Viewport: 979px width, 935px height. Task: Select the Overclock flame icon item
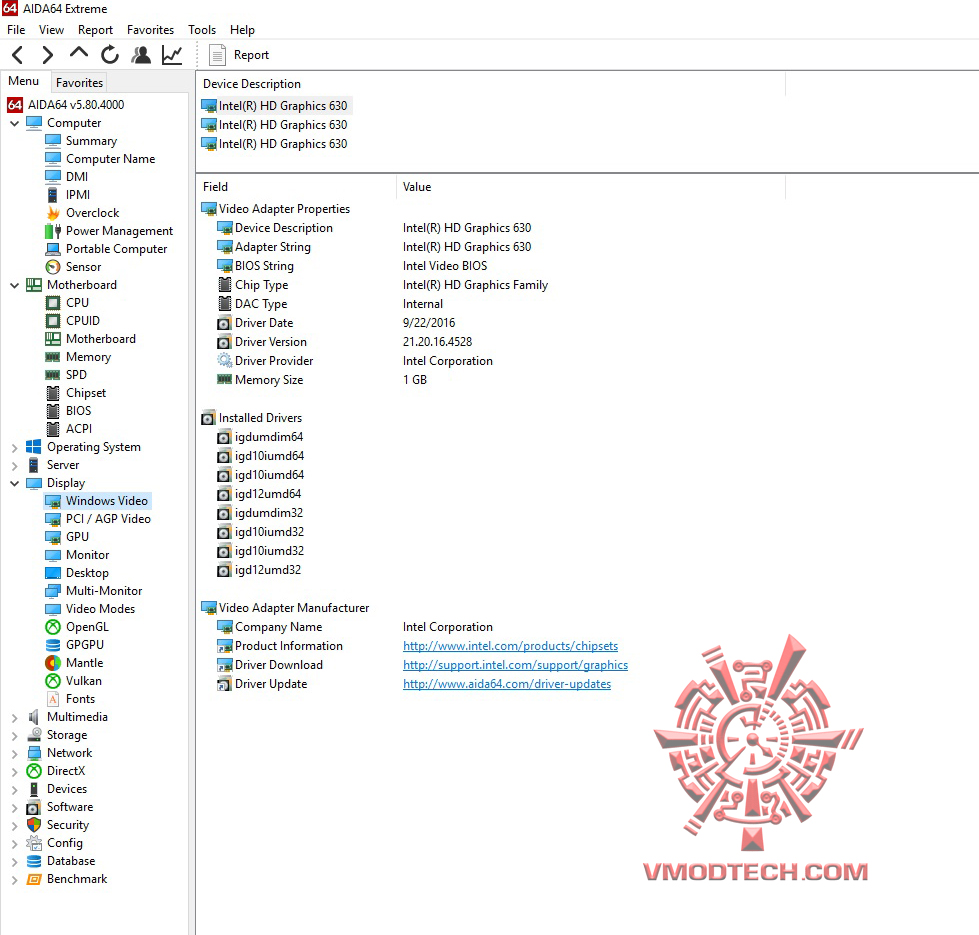(82, 213)
